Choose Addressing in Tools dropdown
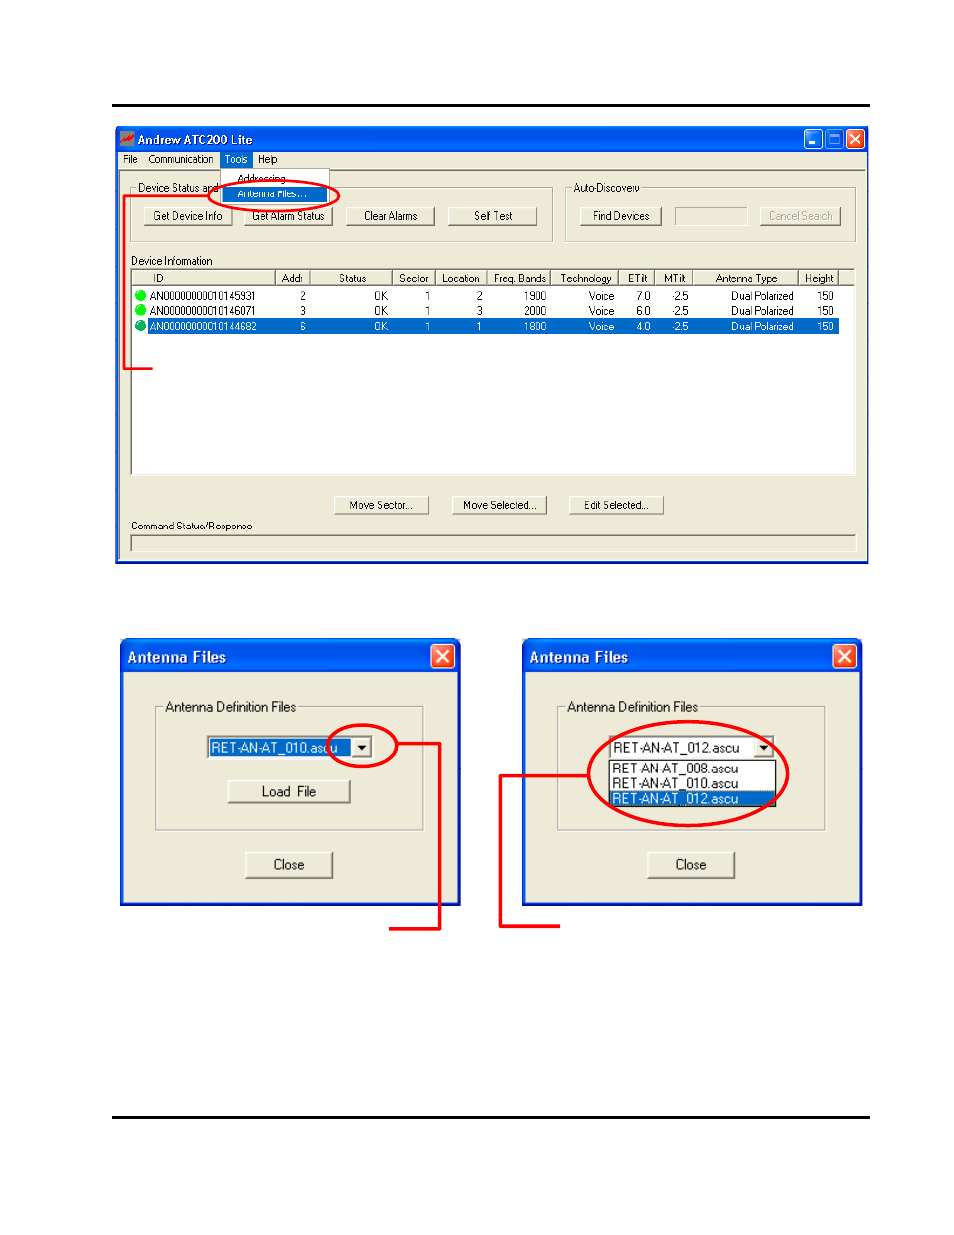This screenshot has height=1235, width=954. point(262,178)
